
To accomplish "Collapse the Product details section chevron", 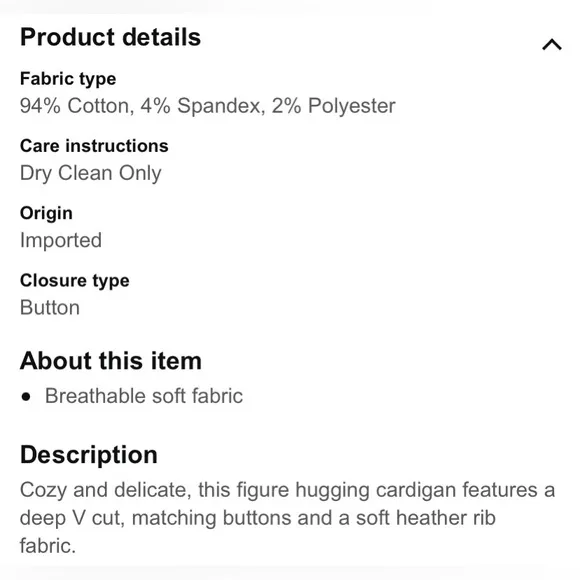I will pos(552,44).
